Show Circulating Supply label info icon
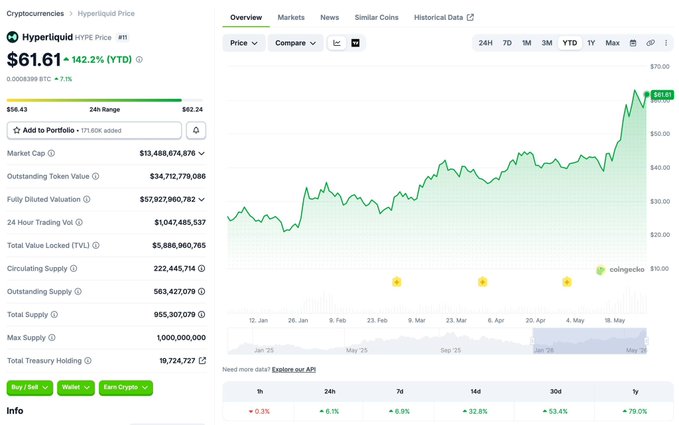This screenshot has height=425, width=679. coord(74,269)
